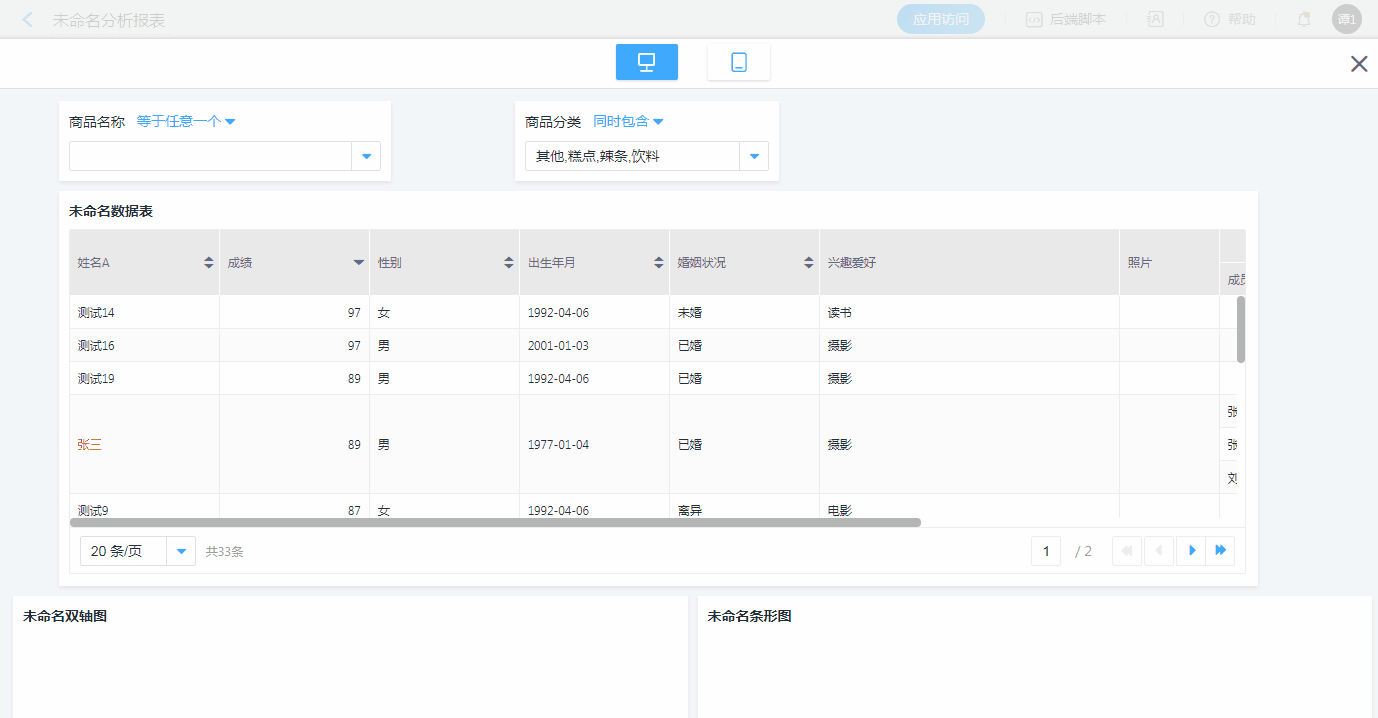Open the 帮助 help link

1230,19
